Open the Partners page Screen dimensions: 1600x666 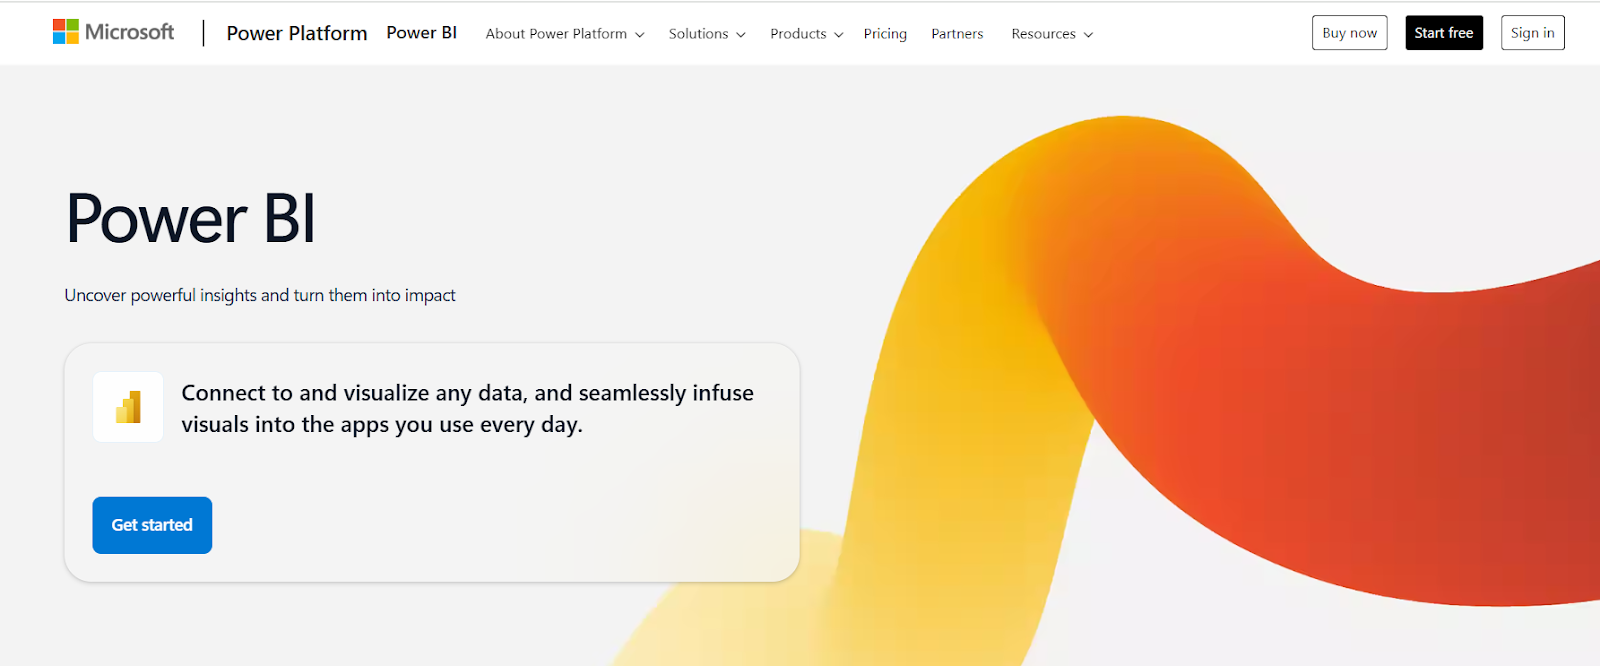pos(957,34)
